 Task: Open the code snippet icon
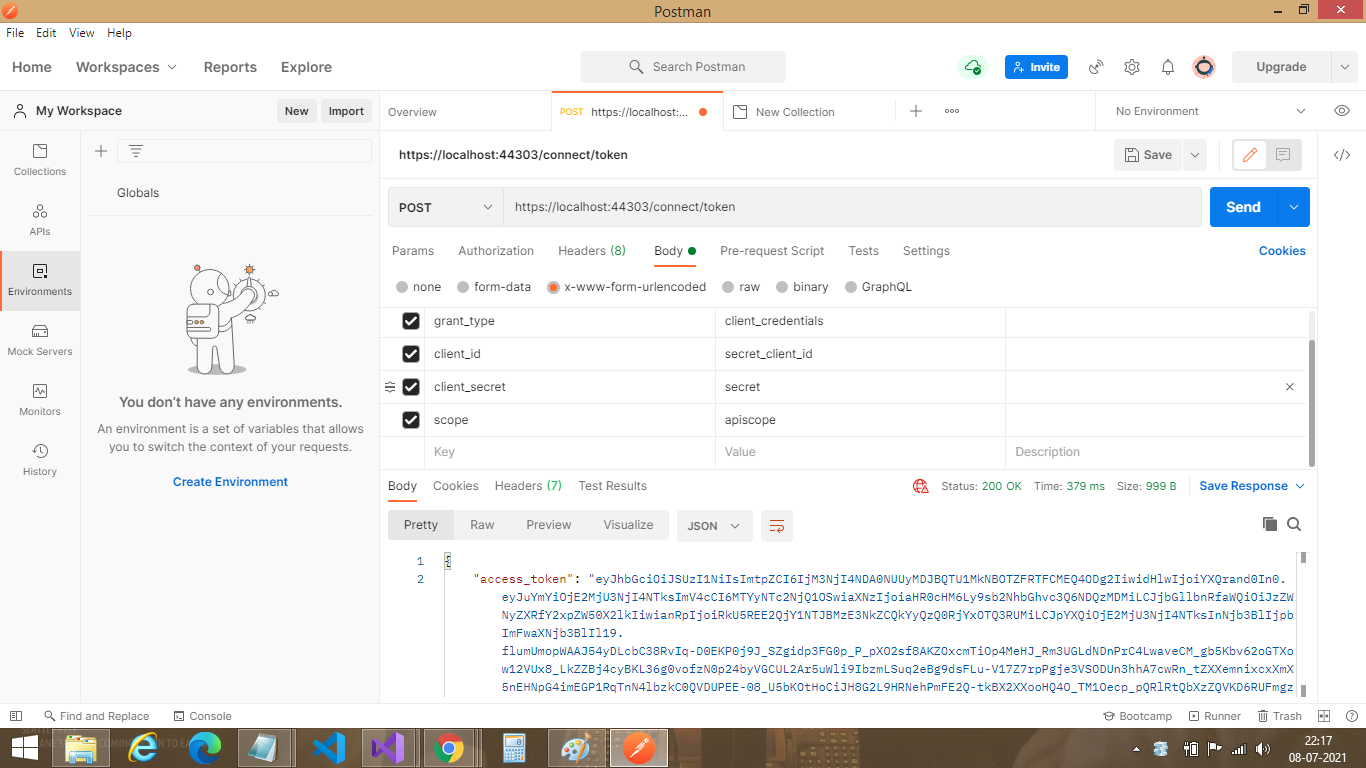(x=1342, y=155)
